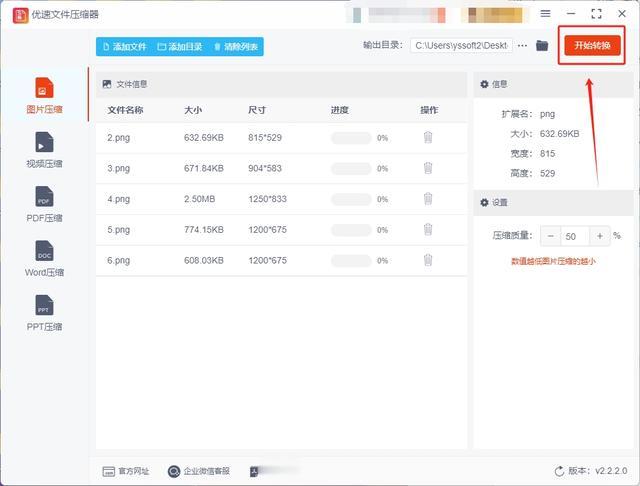
Task: Select file row 3.png
Action: pos(281,169)
